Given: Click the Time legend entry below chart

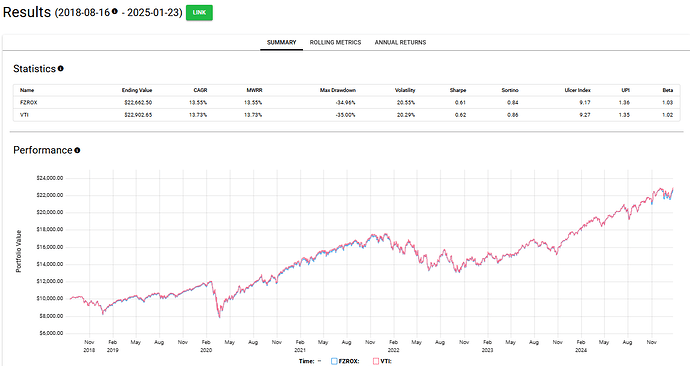Looking at the screenshot, I should 310,361.
